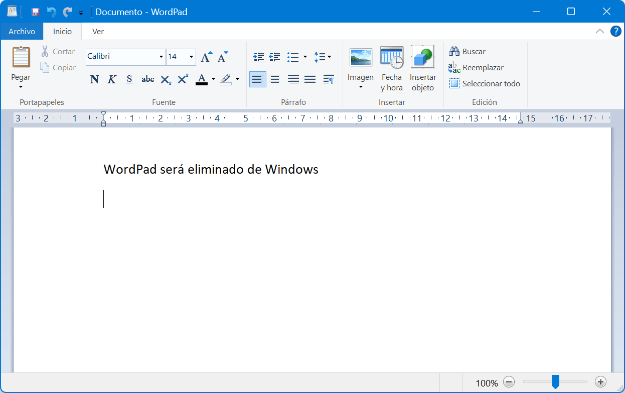
Task: Click the zoom slider handle
Action: pyautogui.click(x=555, y=382)
